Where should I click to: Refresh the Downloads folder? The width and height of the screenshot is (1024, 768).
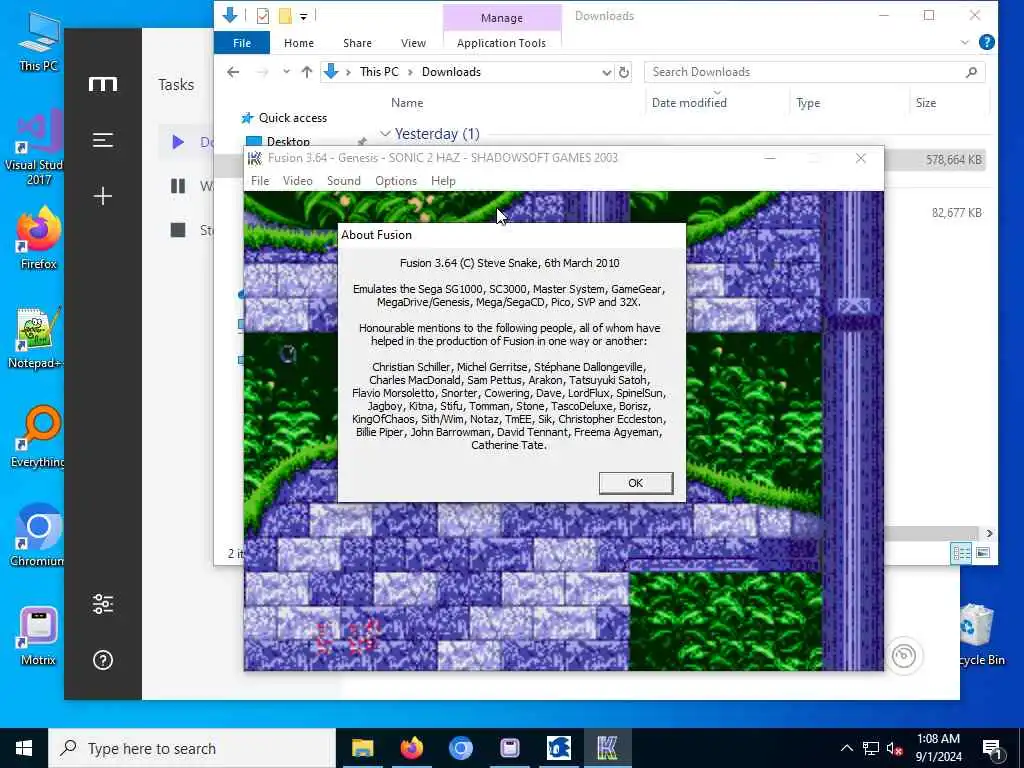[x=624, y=72]
